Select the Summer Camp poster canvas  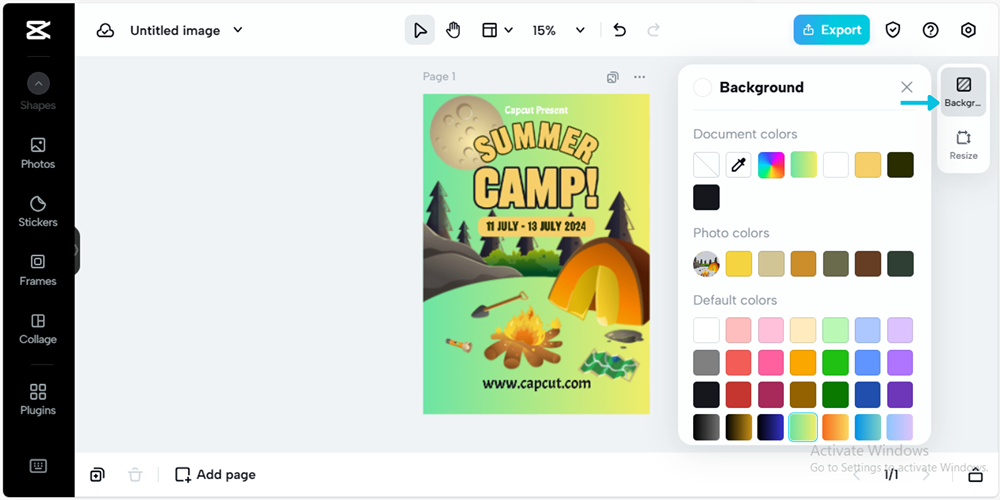[x=536, y=254]
